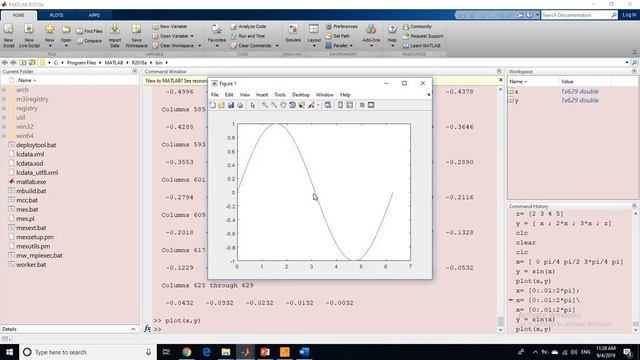Click the Search Documentation field
640x360 pixels.
[x=576, y=15]
